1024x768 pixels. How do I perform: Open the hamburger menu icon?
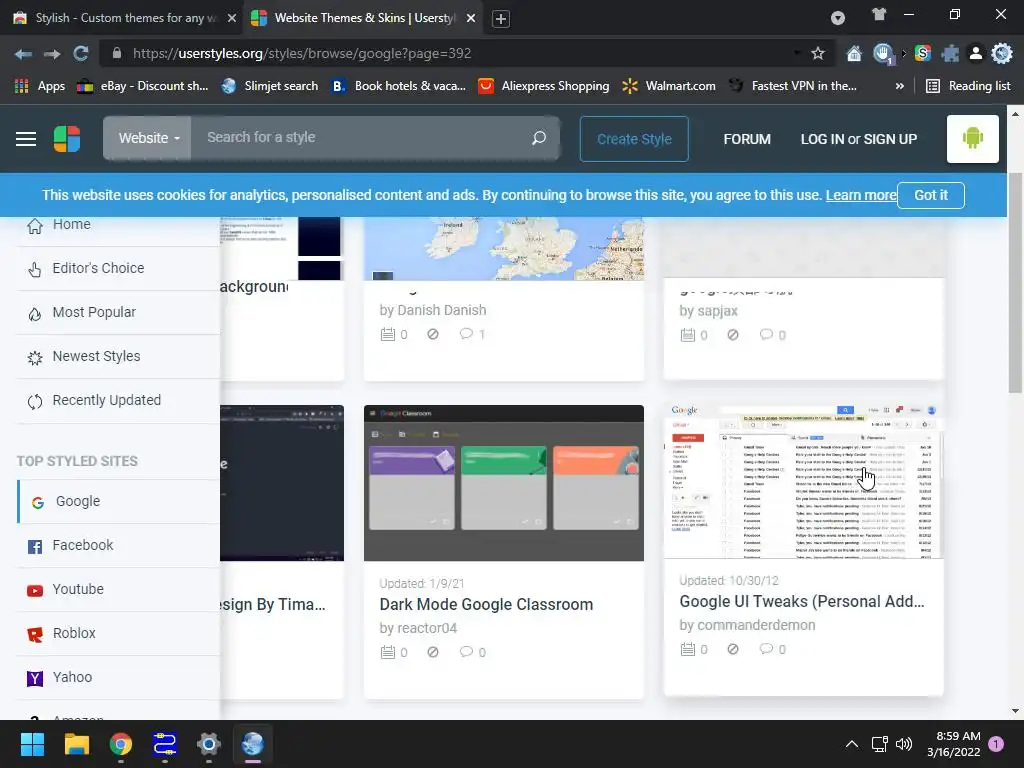pyautogui.click(x=26, y=138)
